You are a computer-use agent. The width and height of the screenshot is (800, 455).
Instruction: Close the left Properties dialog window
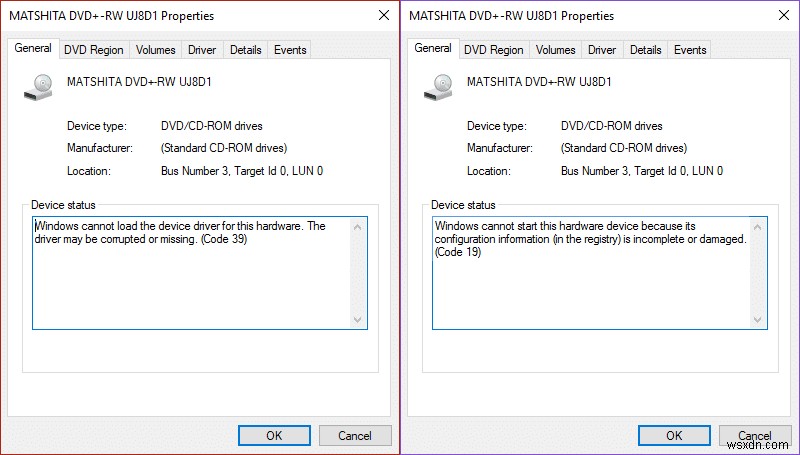point(384,16)
